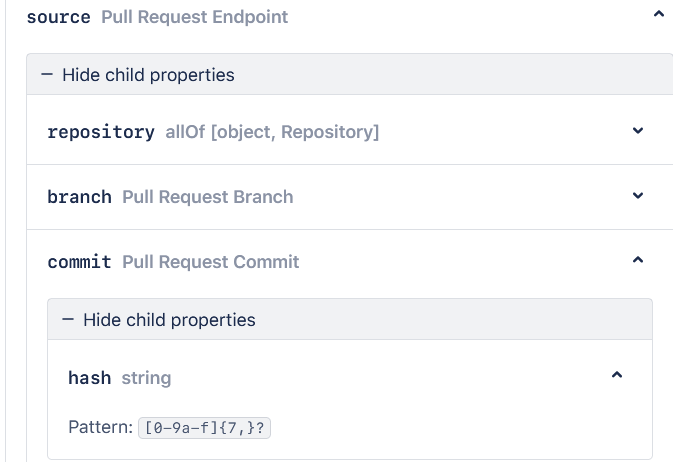
Task: Collapse the source property chevron
Action: click(x=657, y=15)
